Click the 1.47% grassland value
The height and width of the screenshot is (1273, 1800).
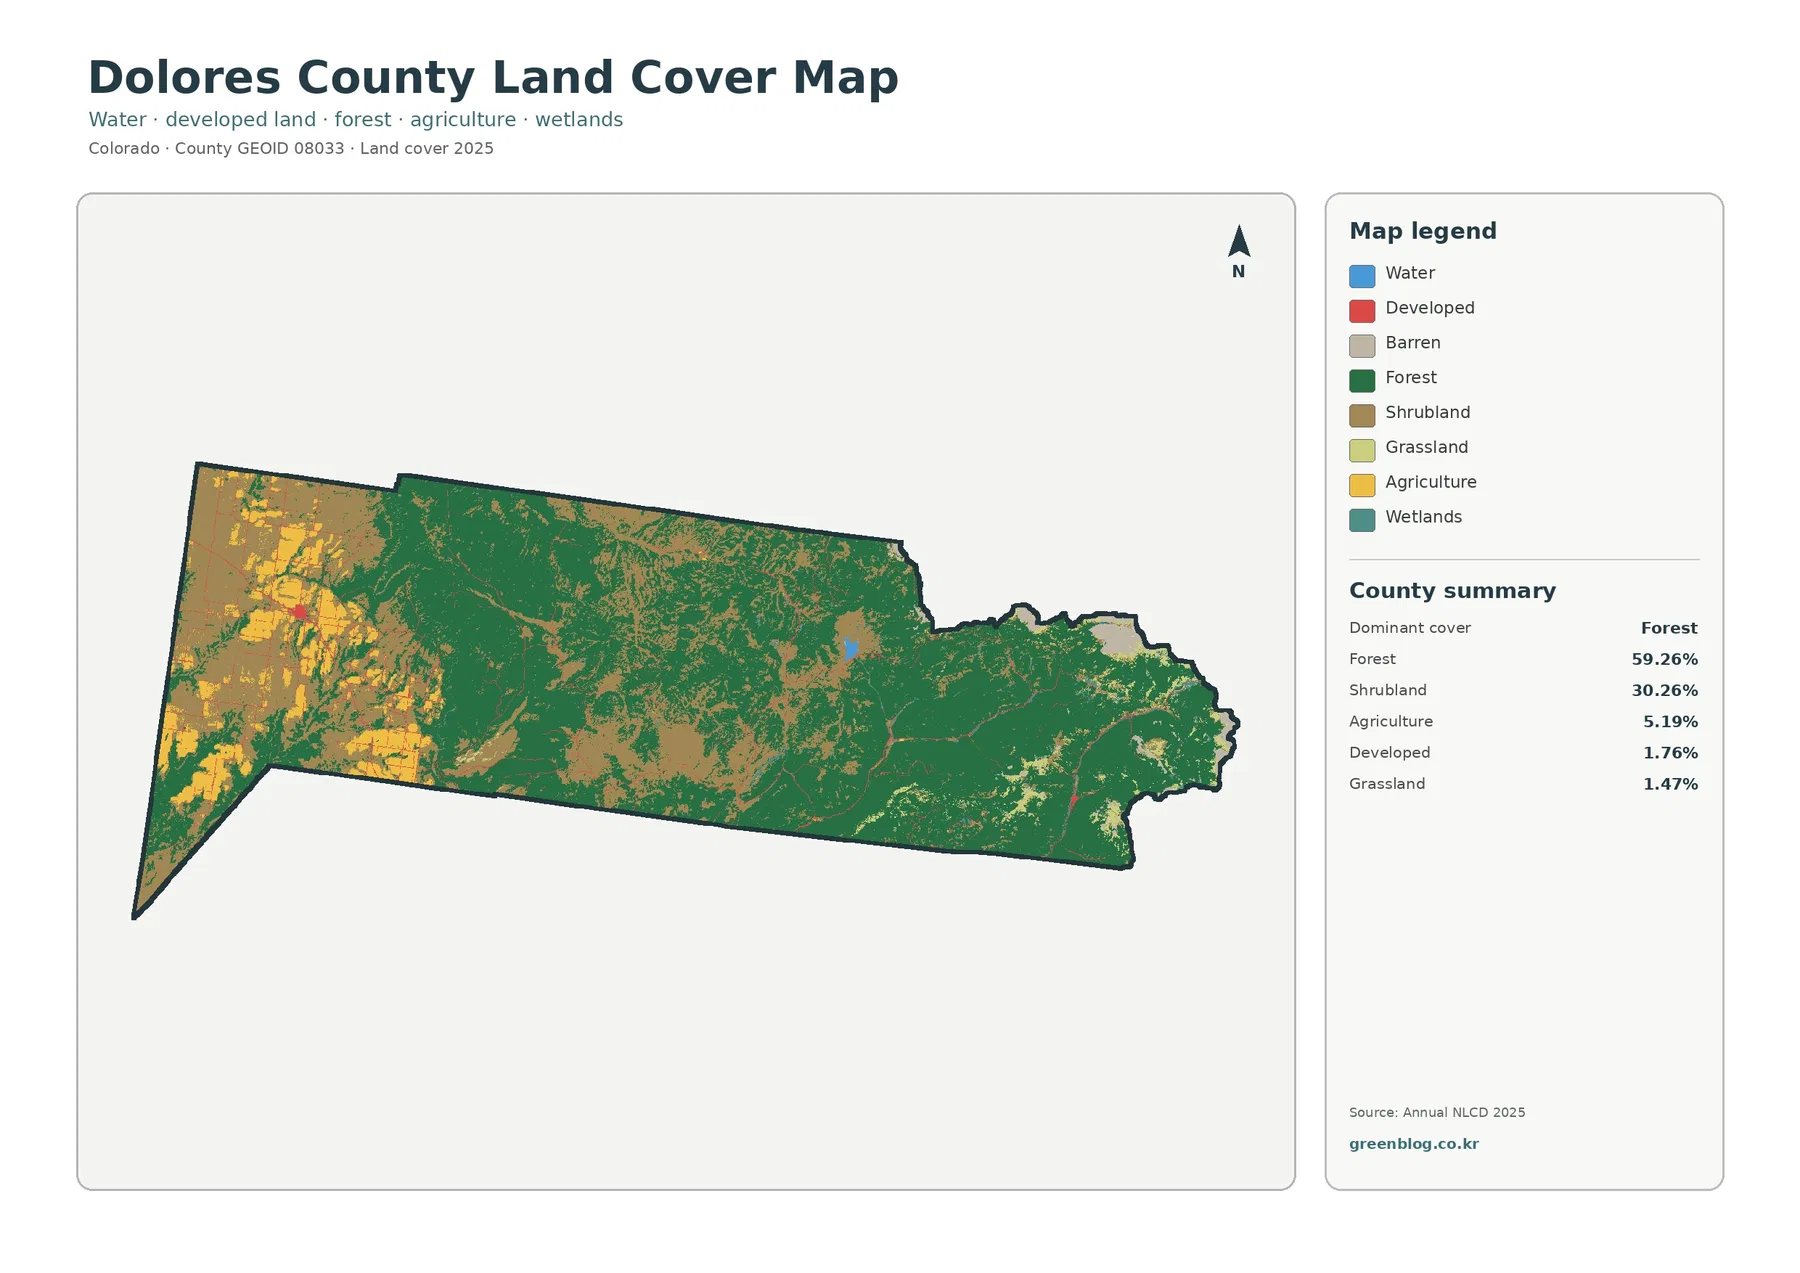[1670, 784]
